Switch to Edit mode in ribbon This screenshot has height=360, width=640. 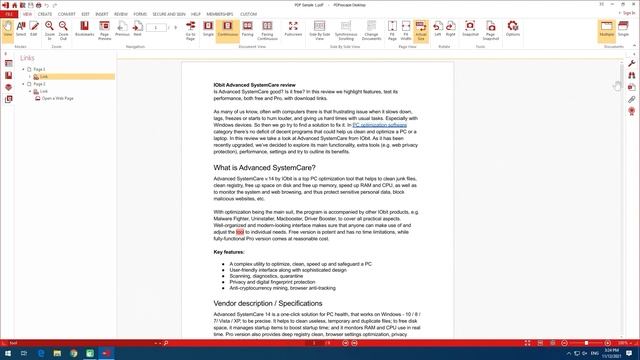(x=34, y=29)
